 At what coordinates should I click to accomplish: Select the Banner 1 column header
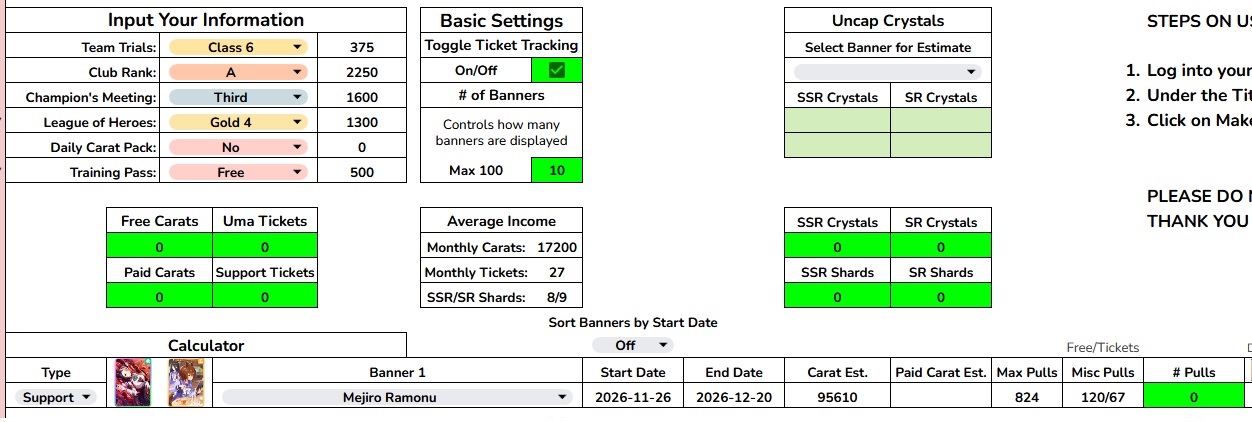click(x=397, y=372)
